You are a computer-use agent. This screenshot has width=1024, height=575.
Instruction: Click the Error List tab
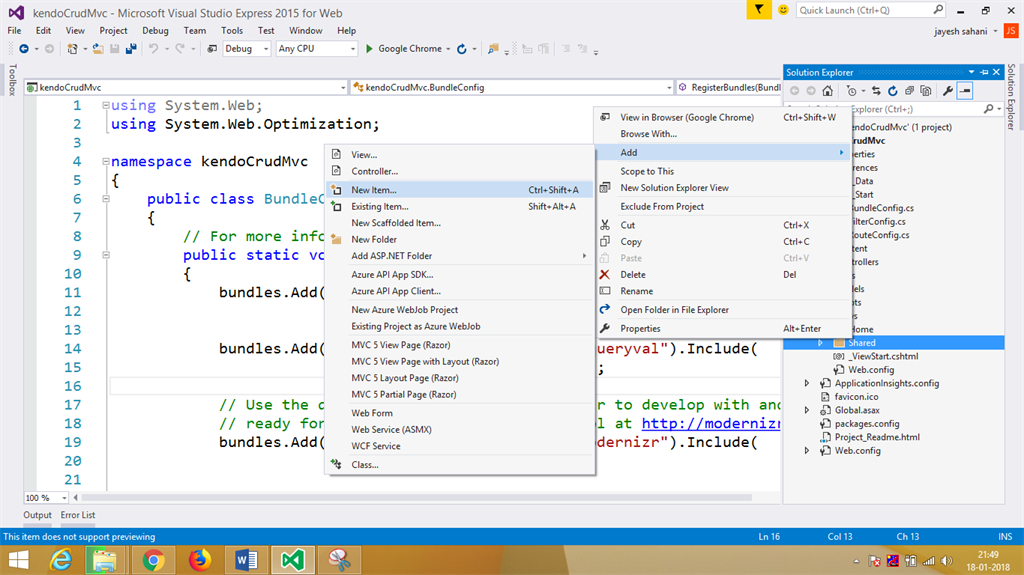pos(78,515)
